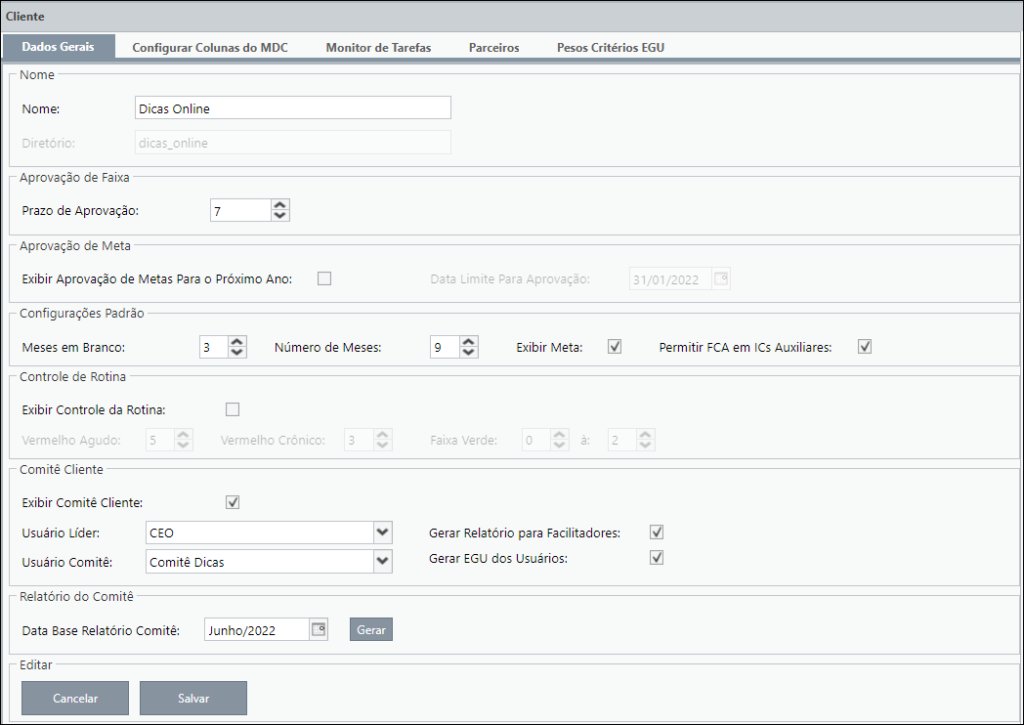Open calendar picker for Data Base Relatório Comitê

point(318,630)
